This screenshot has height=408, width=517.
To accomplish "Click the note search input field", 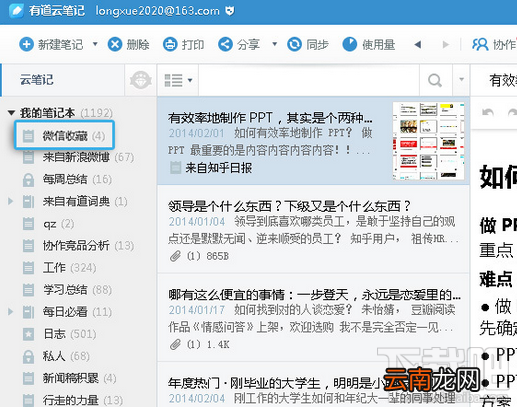I will coord(309,80).
